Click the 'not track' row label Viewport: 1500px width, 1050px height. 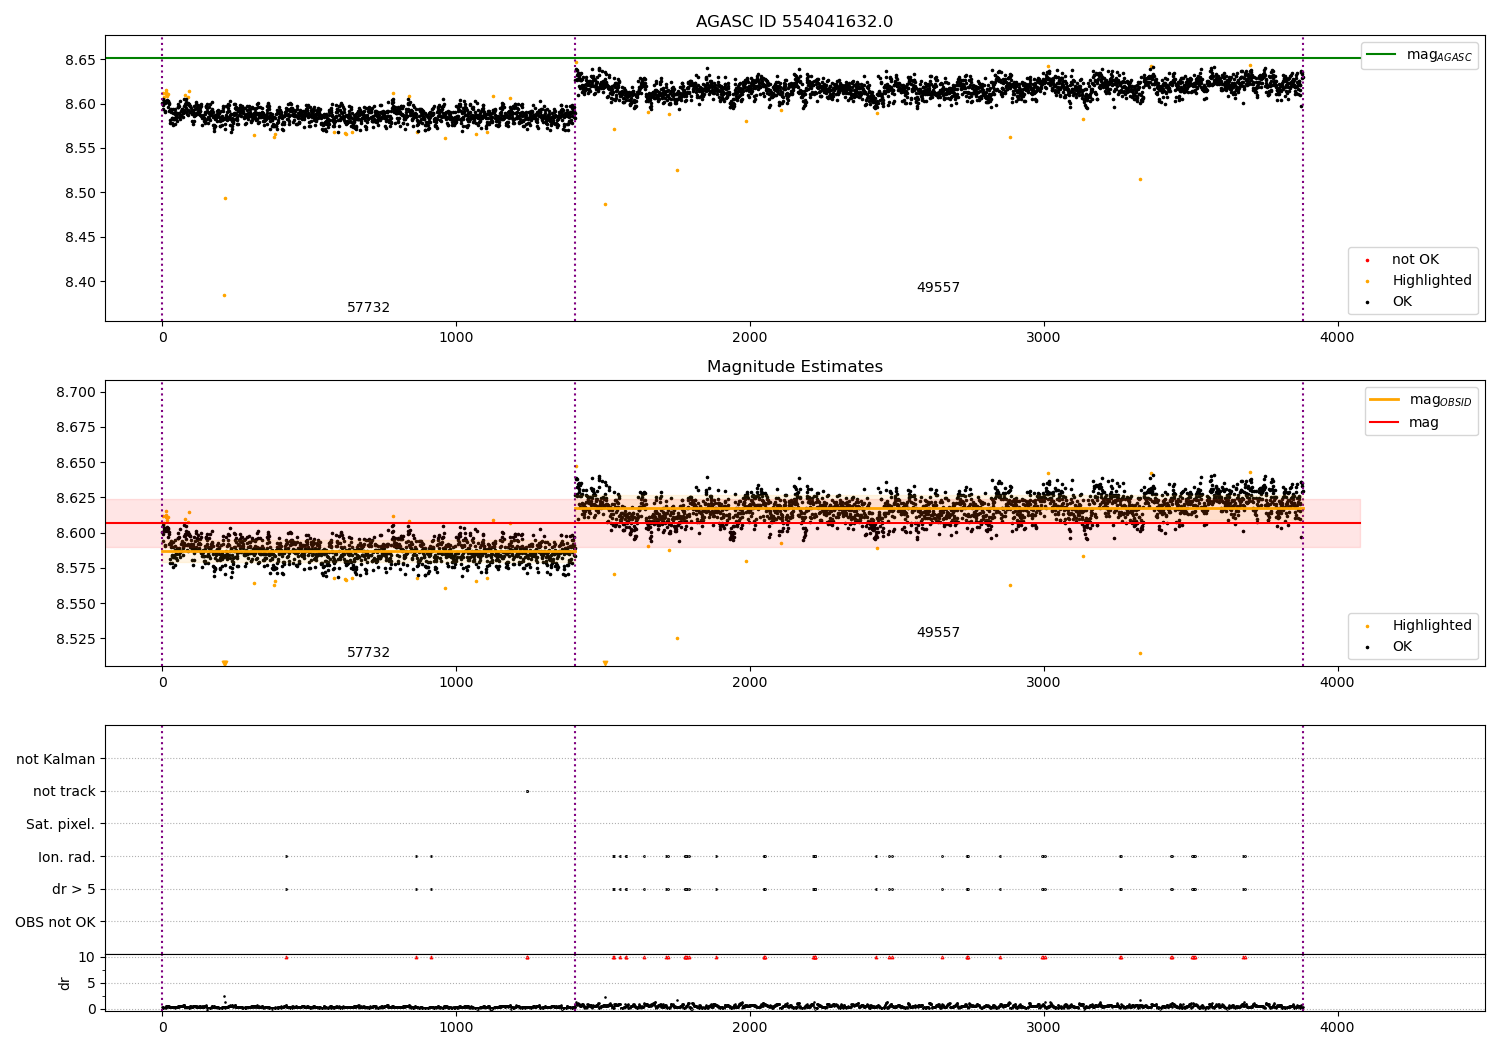pyautogui.click(x=64, y=792)
